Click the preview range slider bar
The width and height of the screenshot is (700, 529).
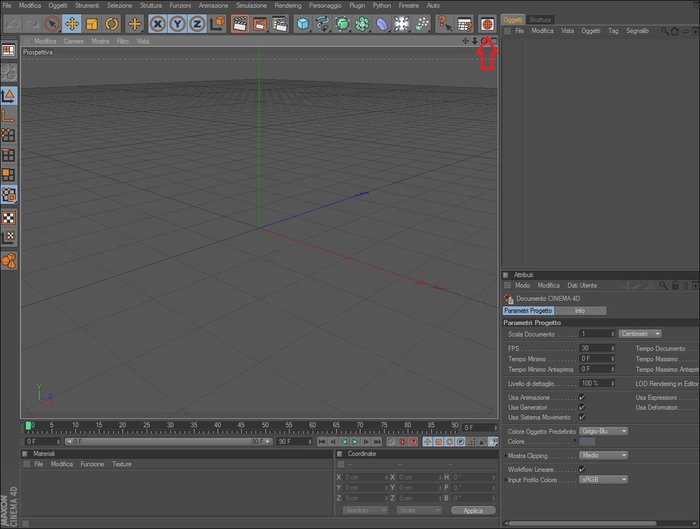[169, 442]
